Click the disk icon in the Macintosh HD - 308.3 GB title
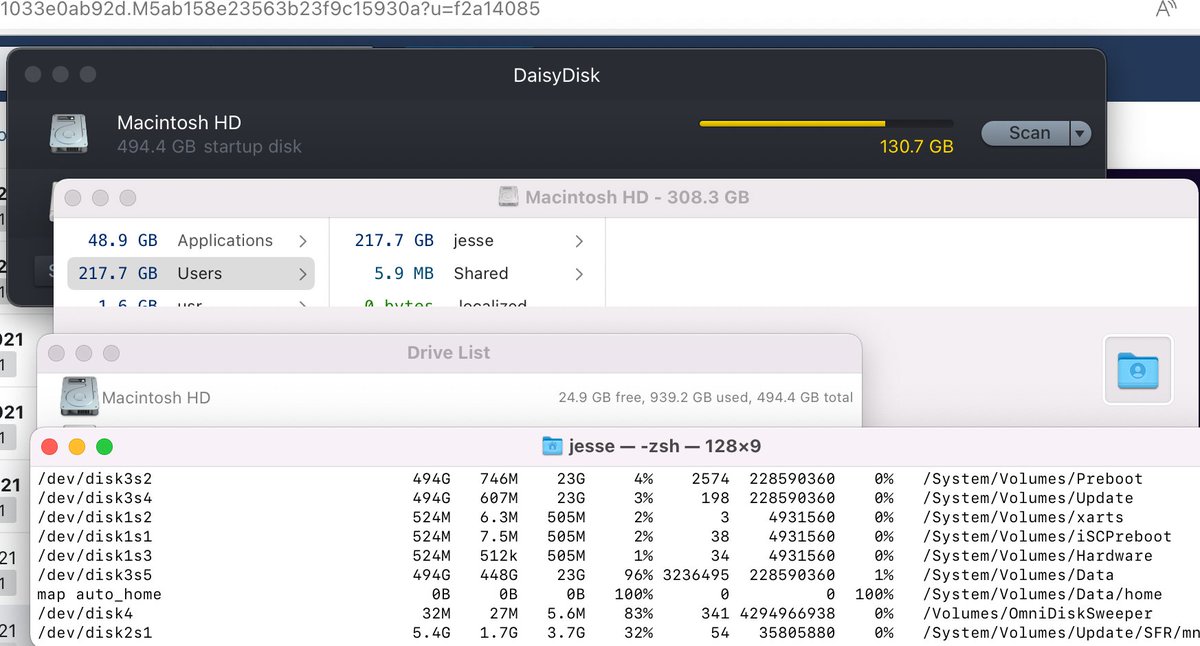Viewport: 1200px width, 646px height. pos(509,197)
